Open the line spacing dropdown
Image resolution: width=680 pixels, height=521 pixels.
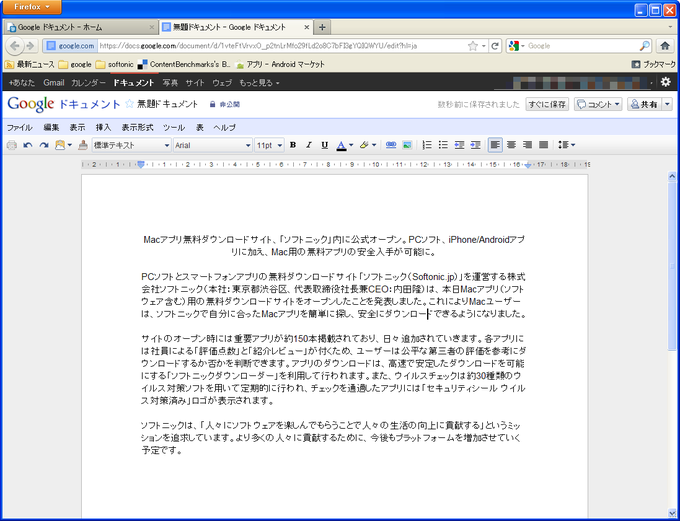566,145
